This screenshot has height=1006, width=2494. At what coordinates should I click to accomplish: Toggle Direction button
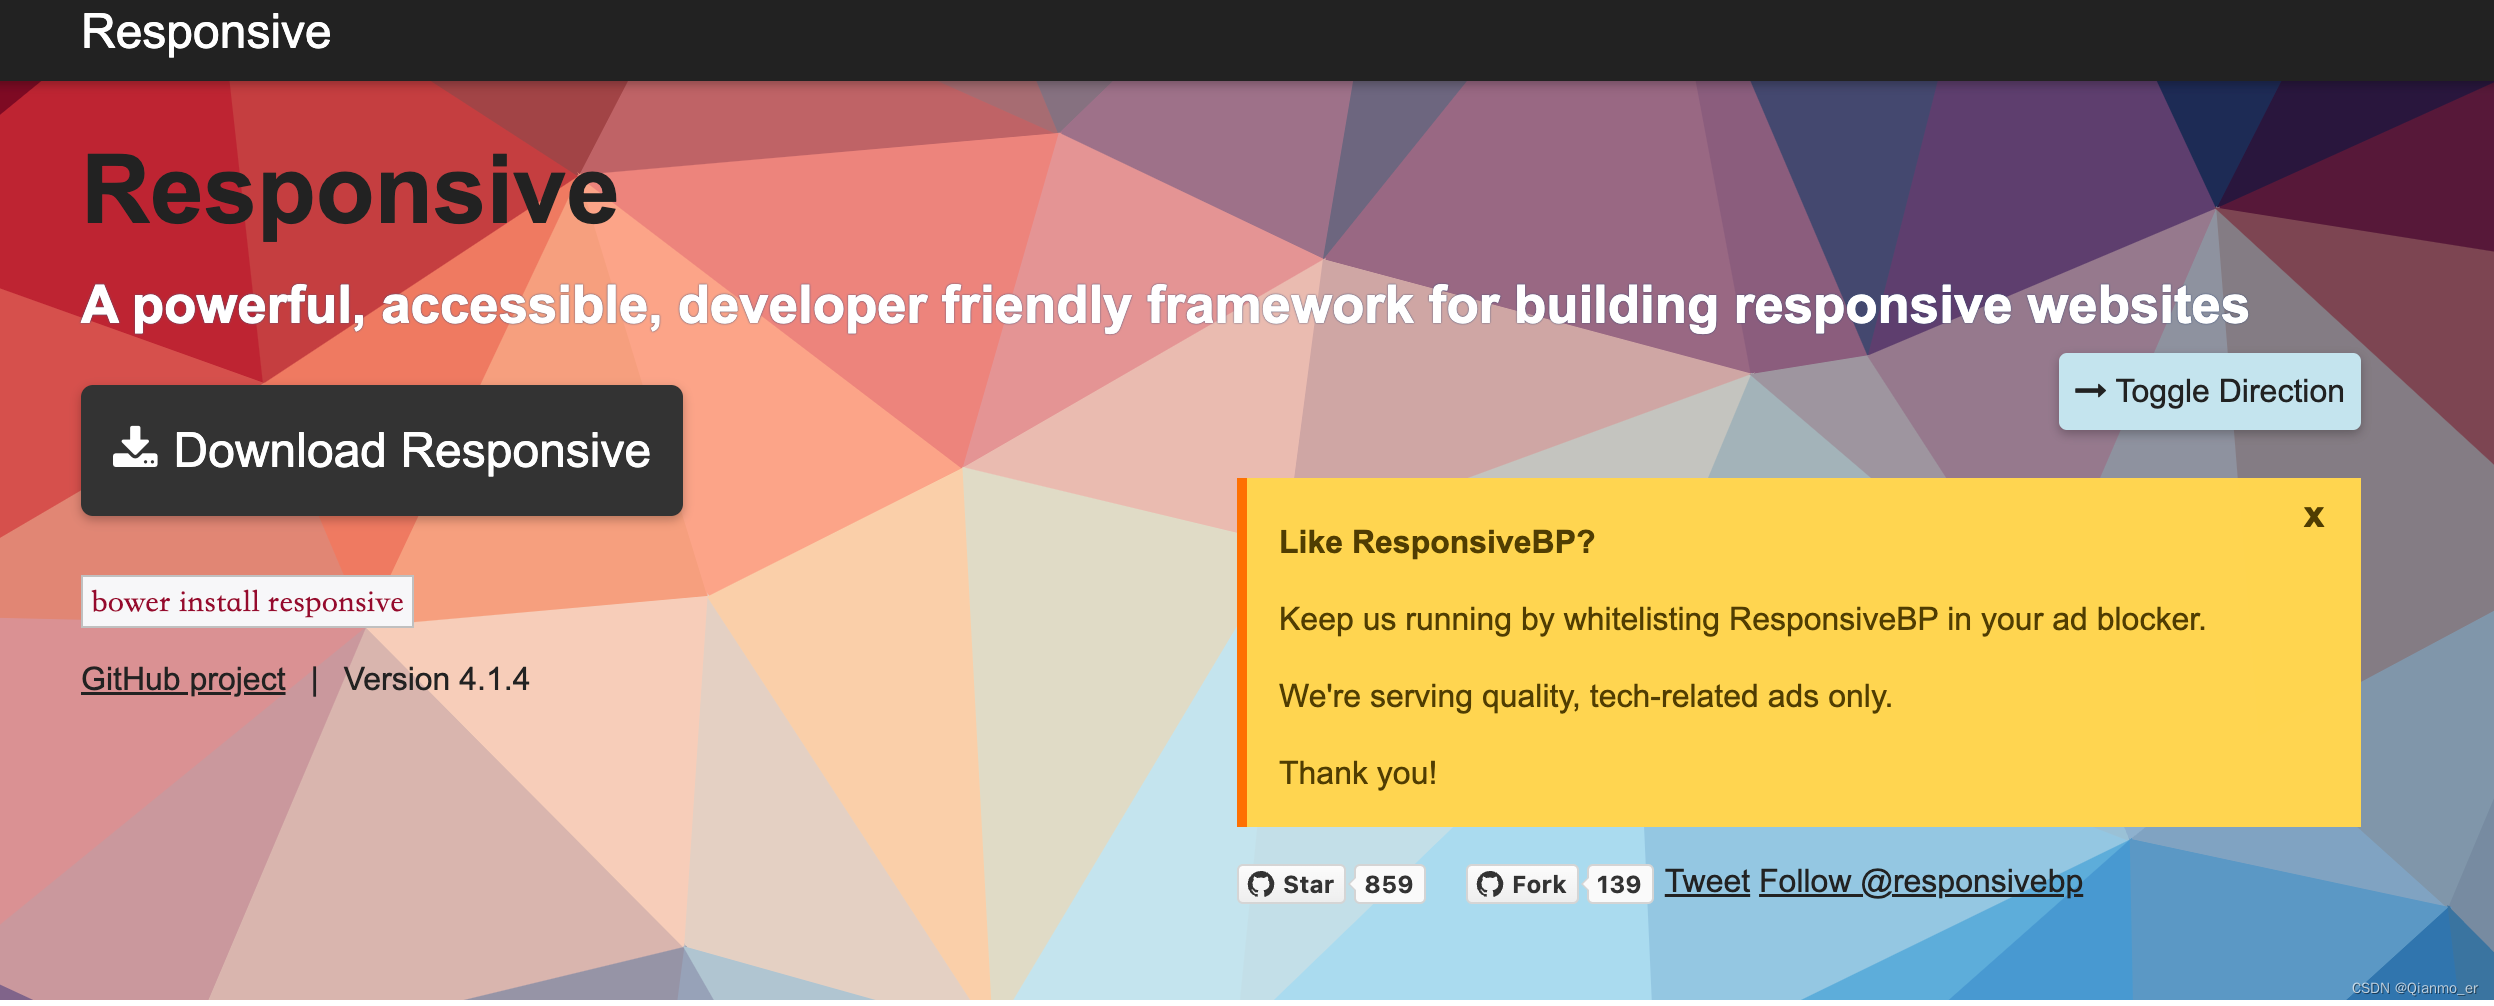pos(2209,392)
